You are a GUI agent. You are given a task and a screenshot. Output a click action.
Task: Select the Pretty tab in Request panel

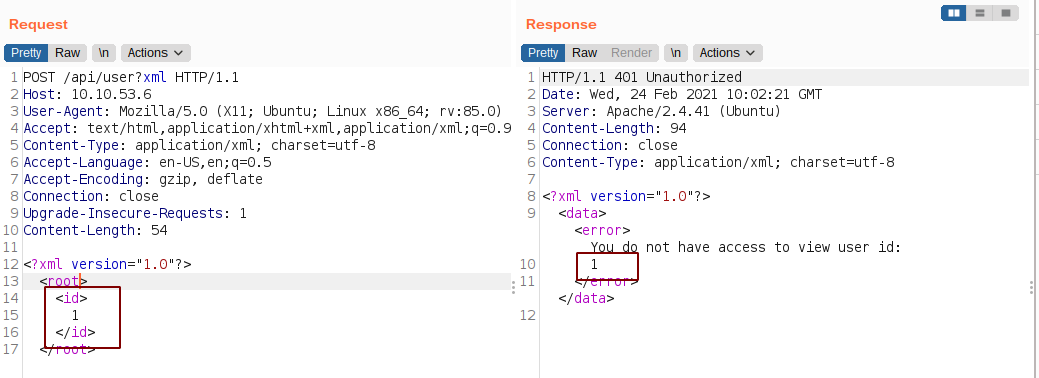pos(27,53)
